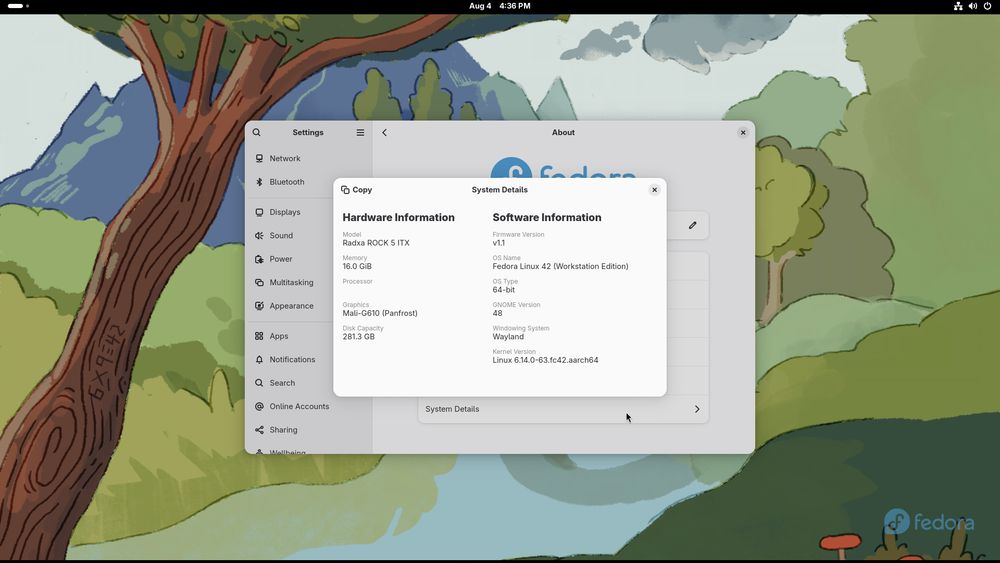
Task: Click the Power icon in the sidebar
Action: coord(259,260)
